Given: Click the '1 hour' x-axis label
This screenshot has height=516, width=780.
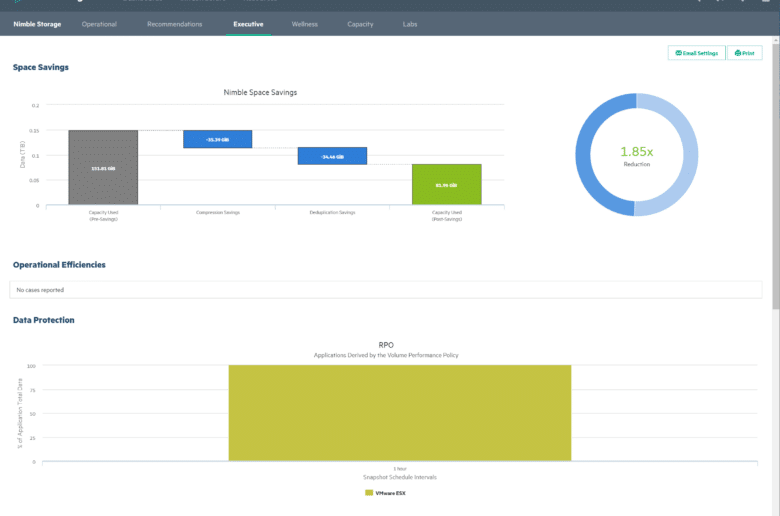Looking at the screenshot, I should pos(400,469).
